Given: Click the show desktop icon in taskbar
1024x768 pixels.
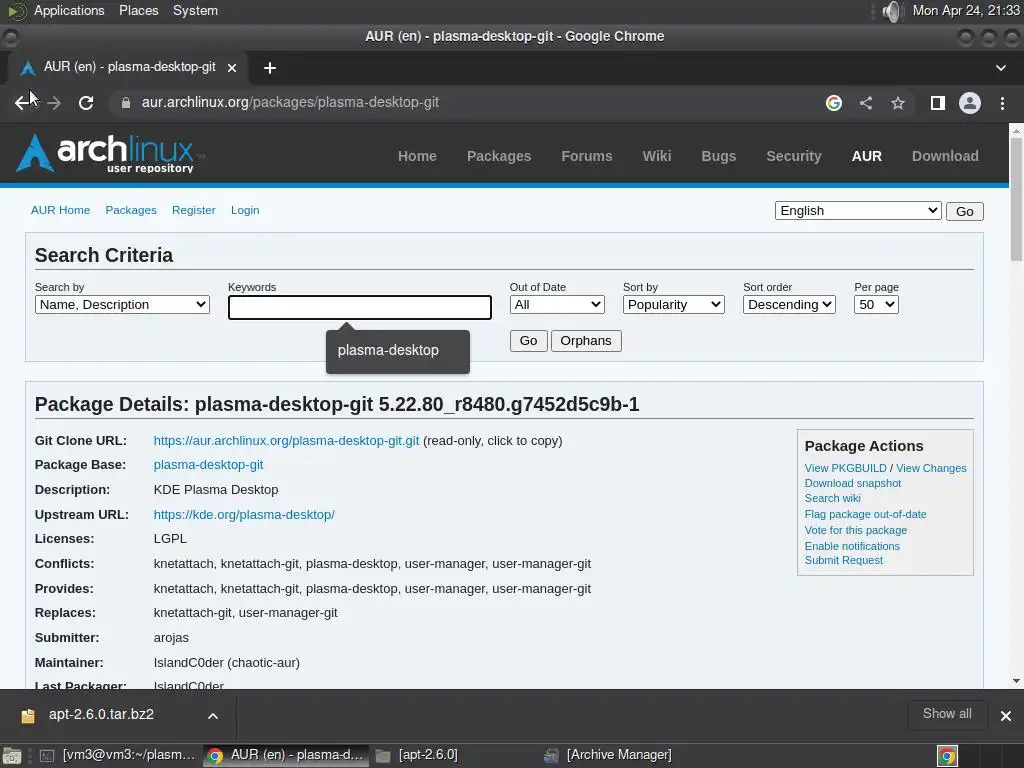Looking at the screenshot, I should (12, 756).
